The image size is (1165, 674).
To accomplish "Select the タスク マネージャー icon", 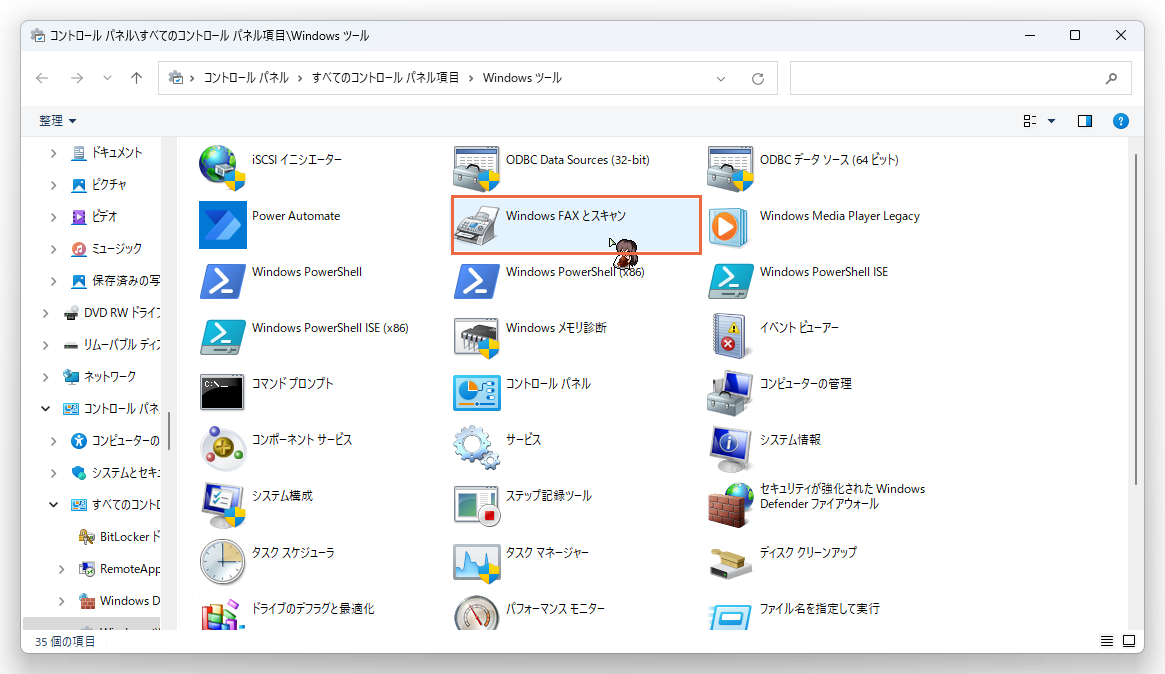I will (476, 562).
